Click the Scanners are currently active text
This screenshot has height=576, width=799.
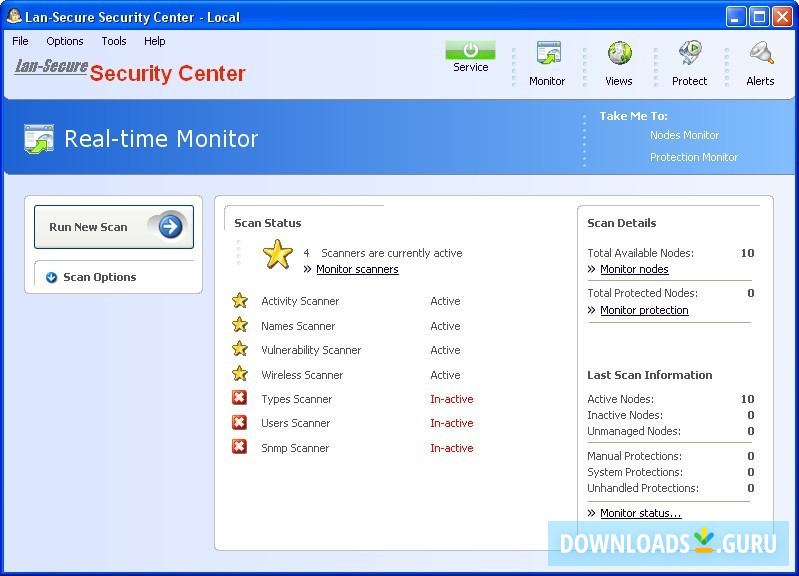coord(391,253)
